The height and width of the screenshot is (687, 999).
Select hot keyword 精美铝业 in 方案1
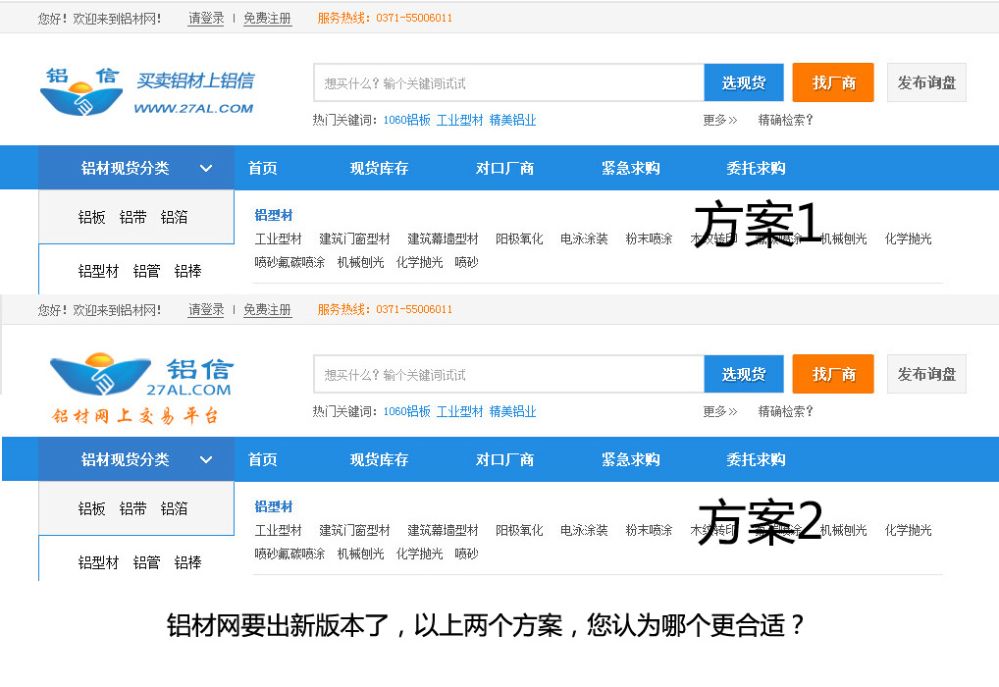(513, 120)
